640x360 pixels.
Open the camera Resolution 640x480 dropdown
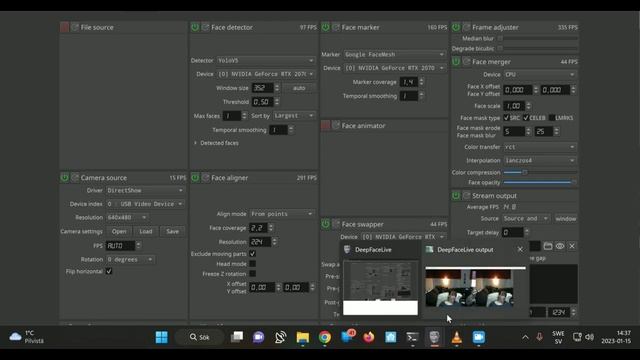(127, 217)
